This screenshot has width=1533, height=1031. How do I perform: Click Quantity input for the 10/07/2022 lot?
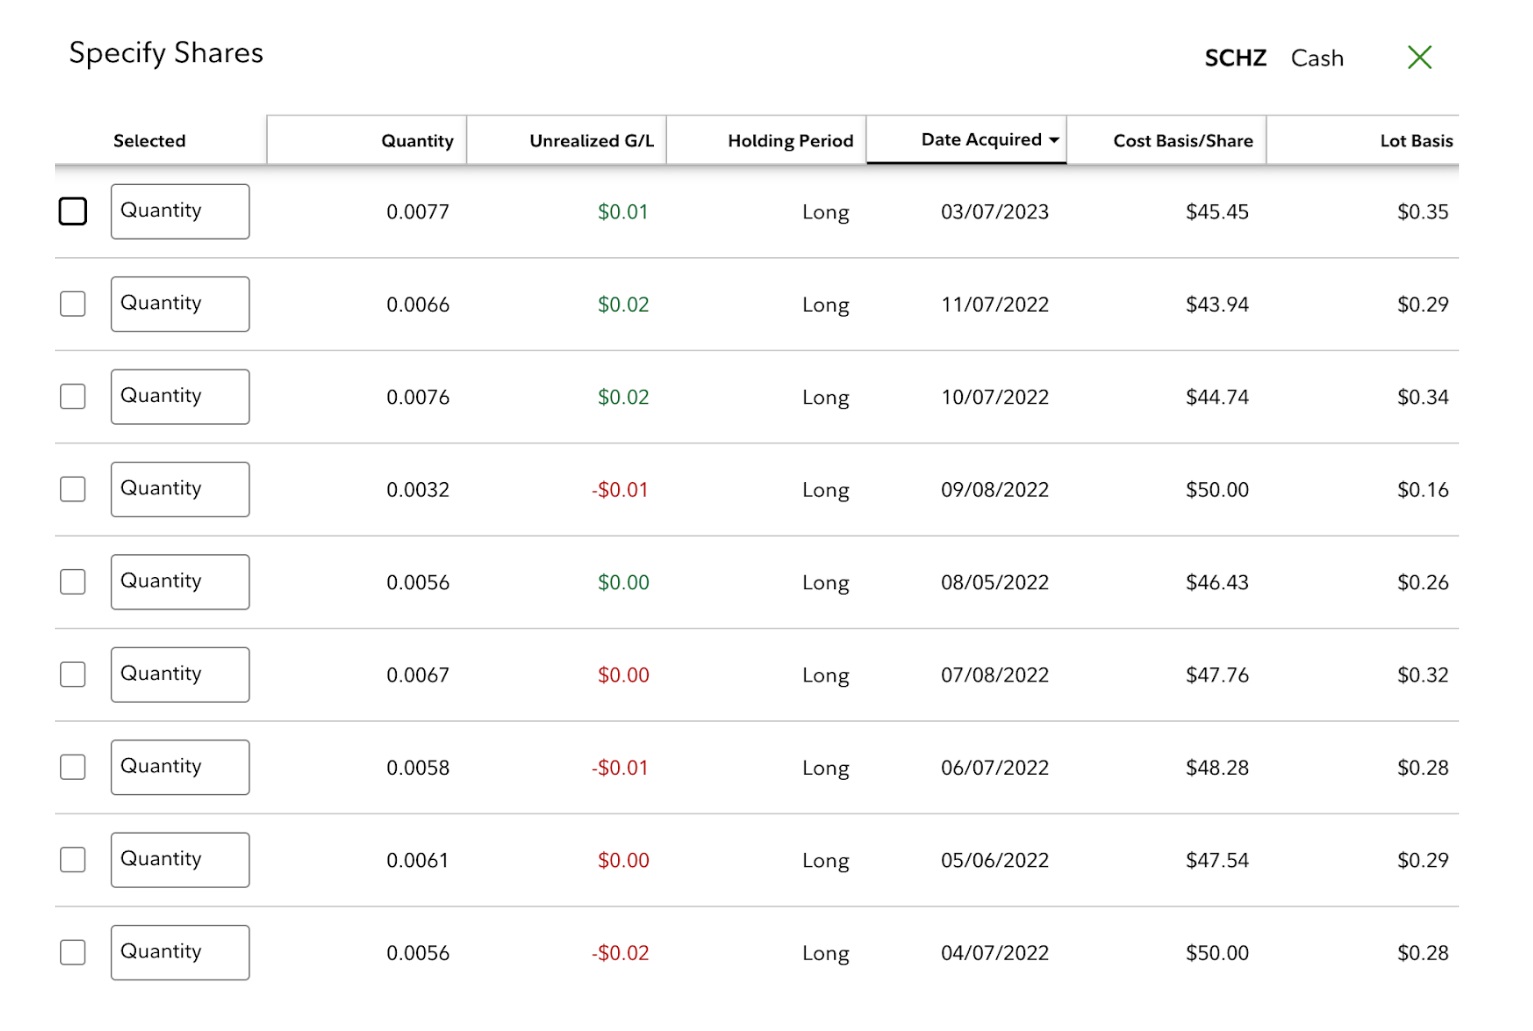pos(180,397)
